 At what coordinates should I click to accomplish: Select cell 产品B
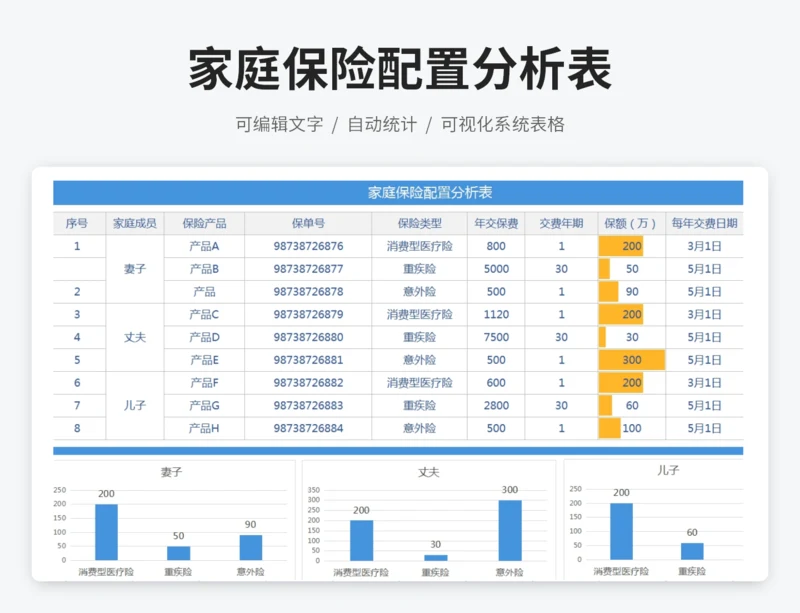point(204,269)
